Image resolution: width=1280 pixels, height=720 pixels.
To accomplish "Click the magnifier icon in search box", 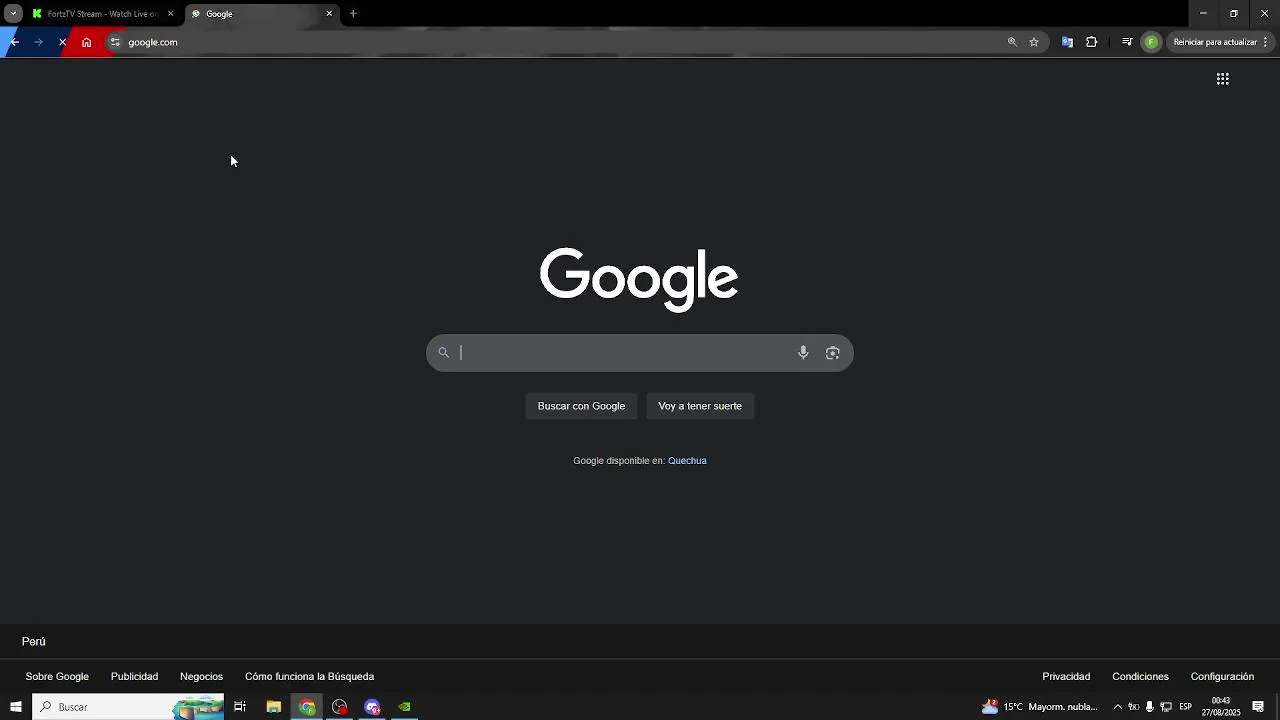I will click(443, 352).
